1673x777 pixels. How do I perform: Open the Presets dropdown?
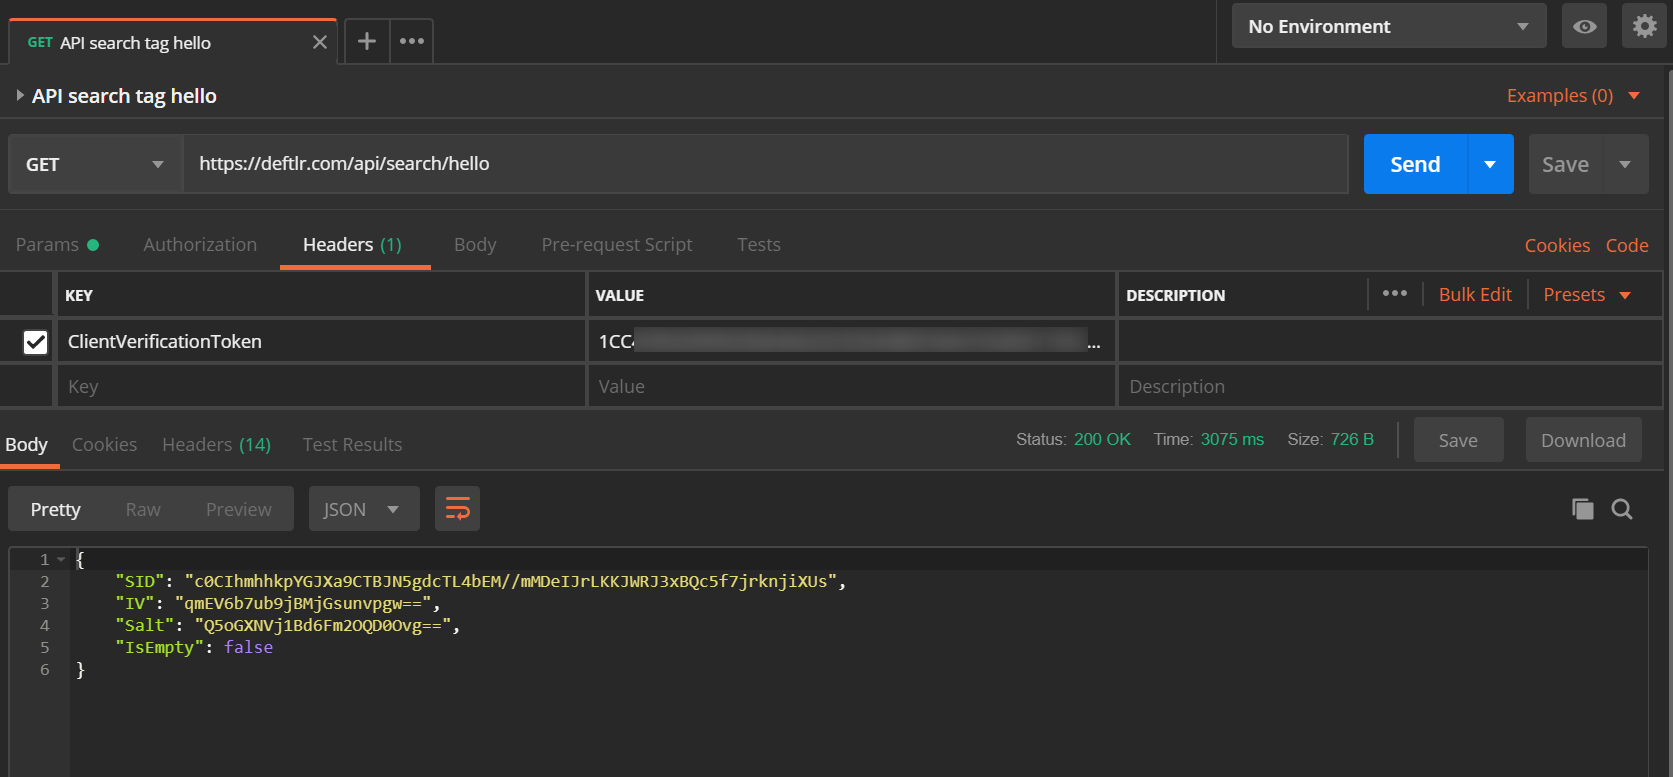tap(1587, 295)
